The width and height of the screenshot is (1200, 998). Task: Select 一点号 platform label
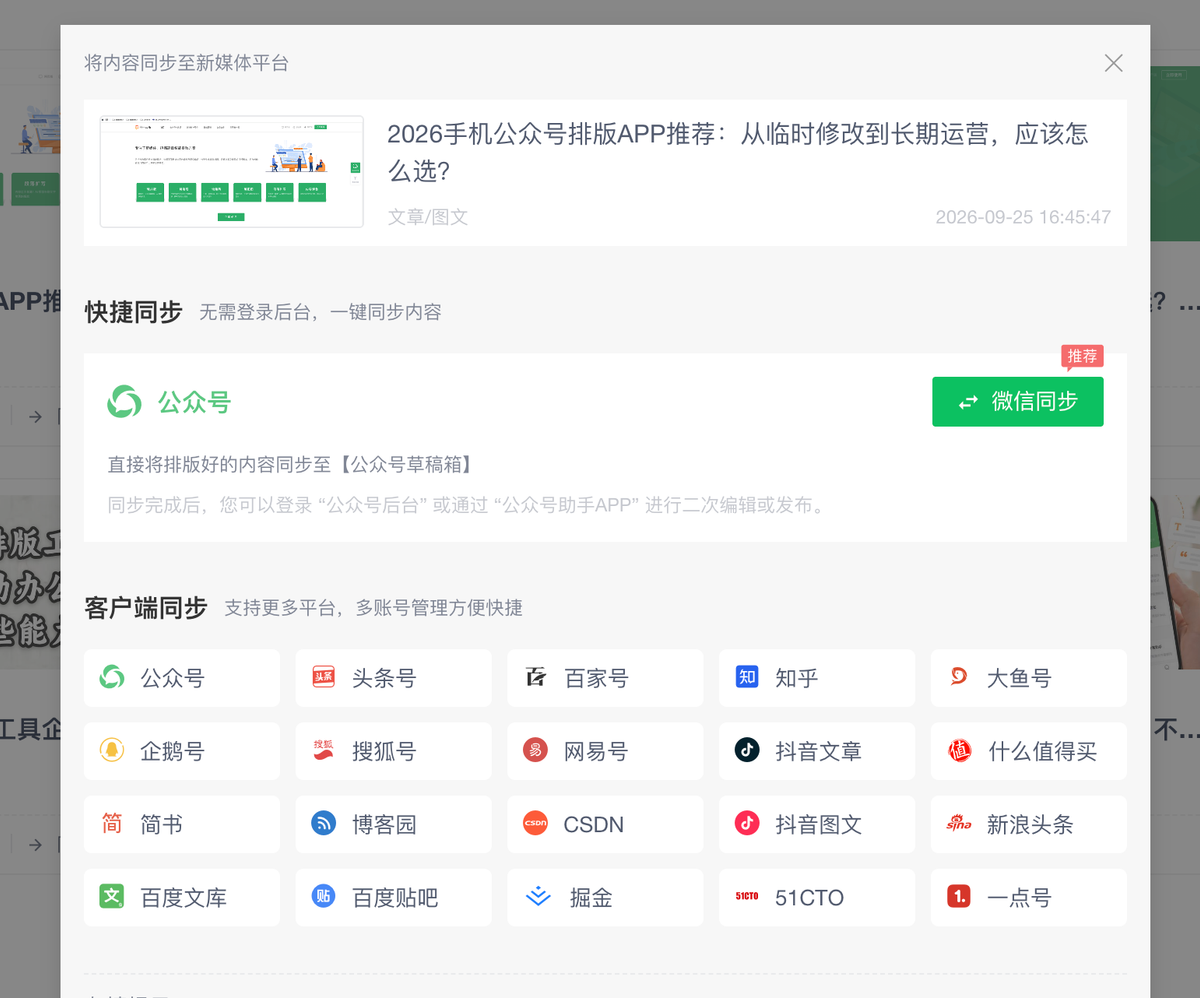(x=1020, y=897)
